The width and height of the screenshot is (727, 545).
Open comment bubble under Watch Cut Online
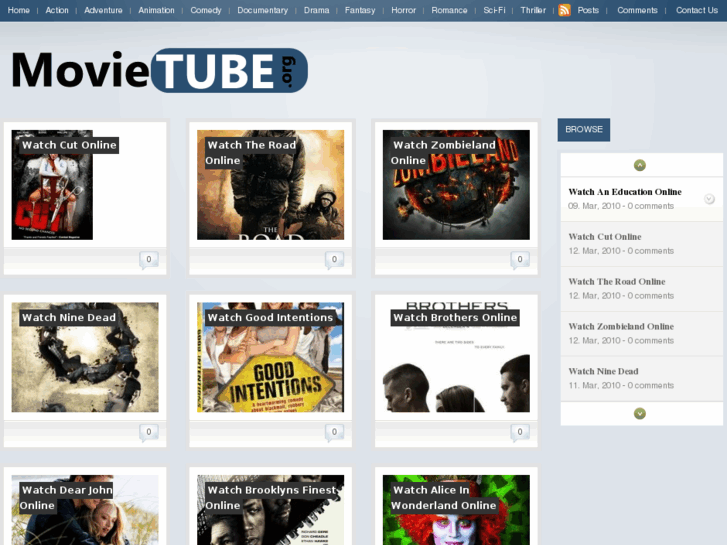point(149,260)
